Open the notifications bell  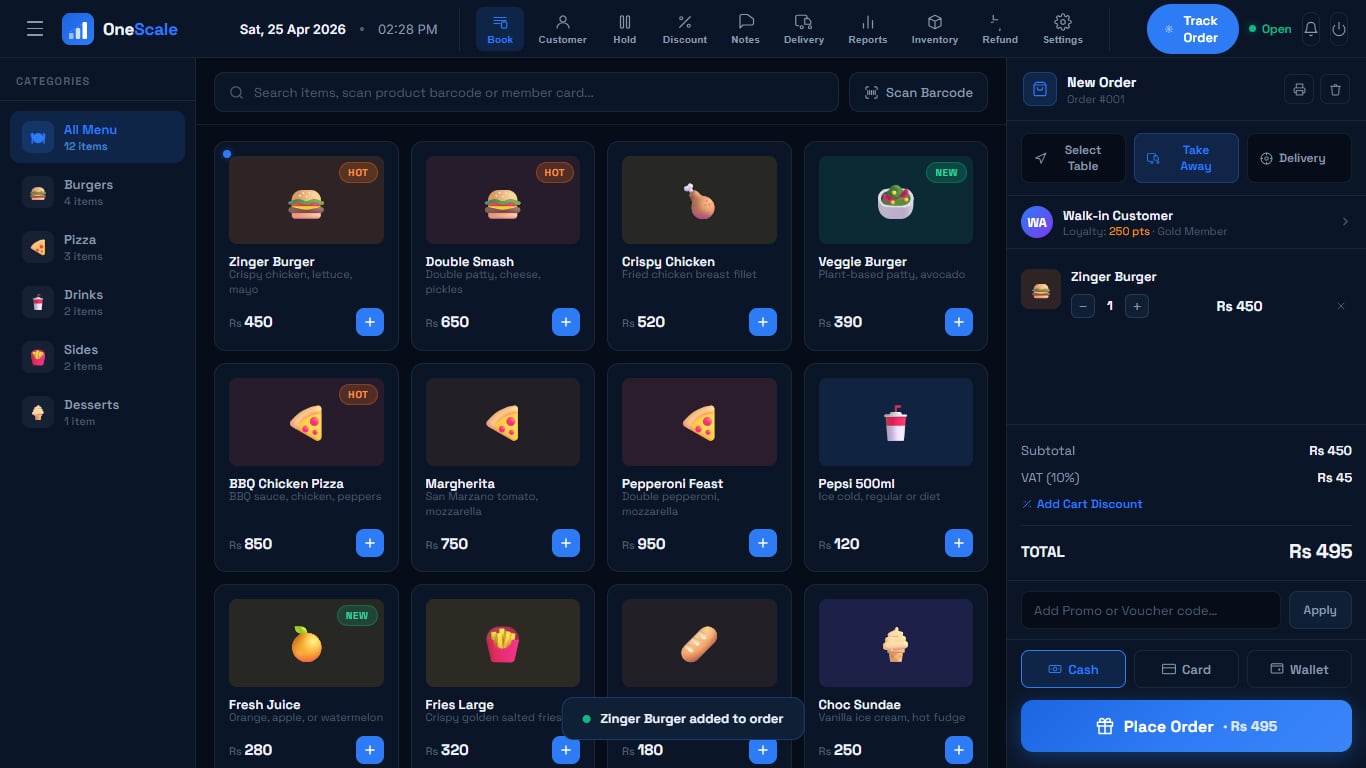coord(1311,29)
